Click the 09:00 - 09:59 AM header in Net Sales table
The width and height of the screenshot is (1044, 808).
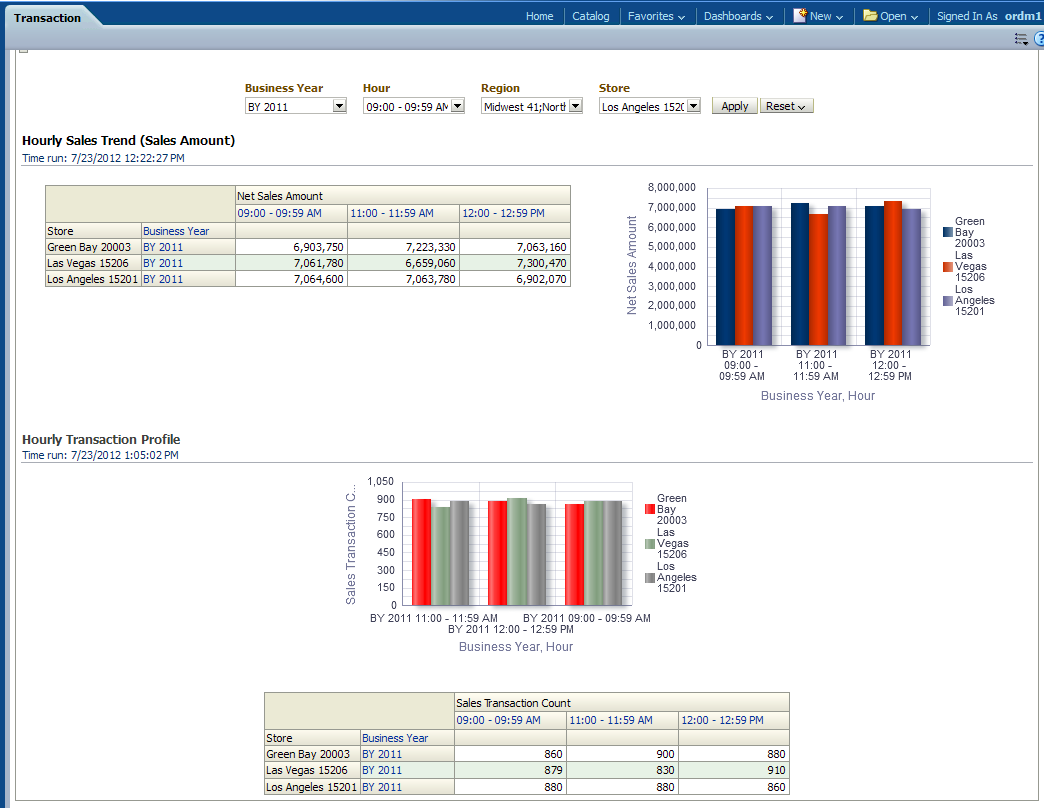coord(279,213)
